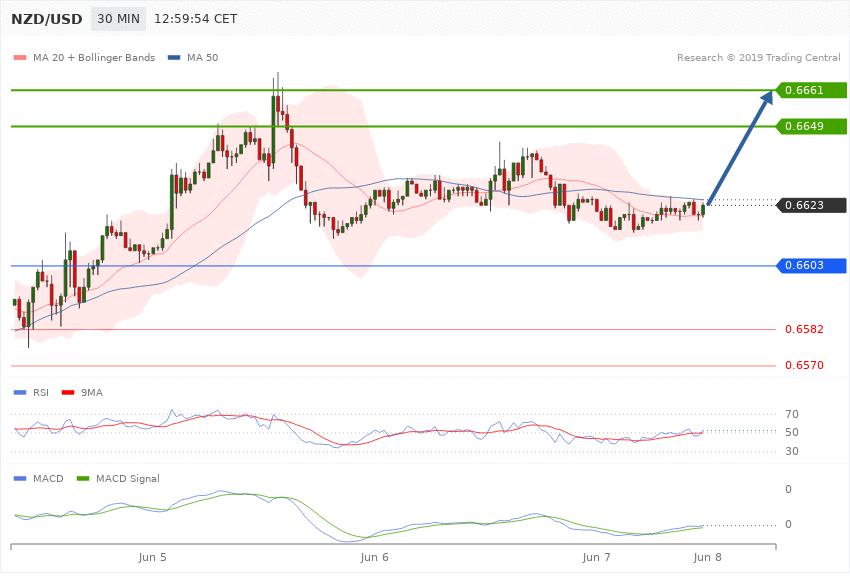Viewport: 850px width, 576px height.
Task: Click the 12:59:54 CET timestamp
Action: tap(196, 19)
